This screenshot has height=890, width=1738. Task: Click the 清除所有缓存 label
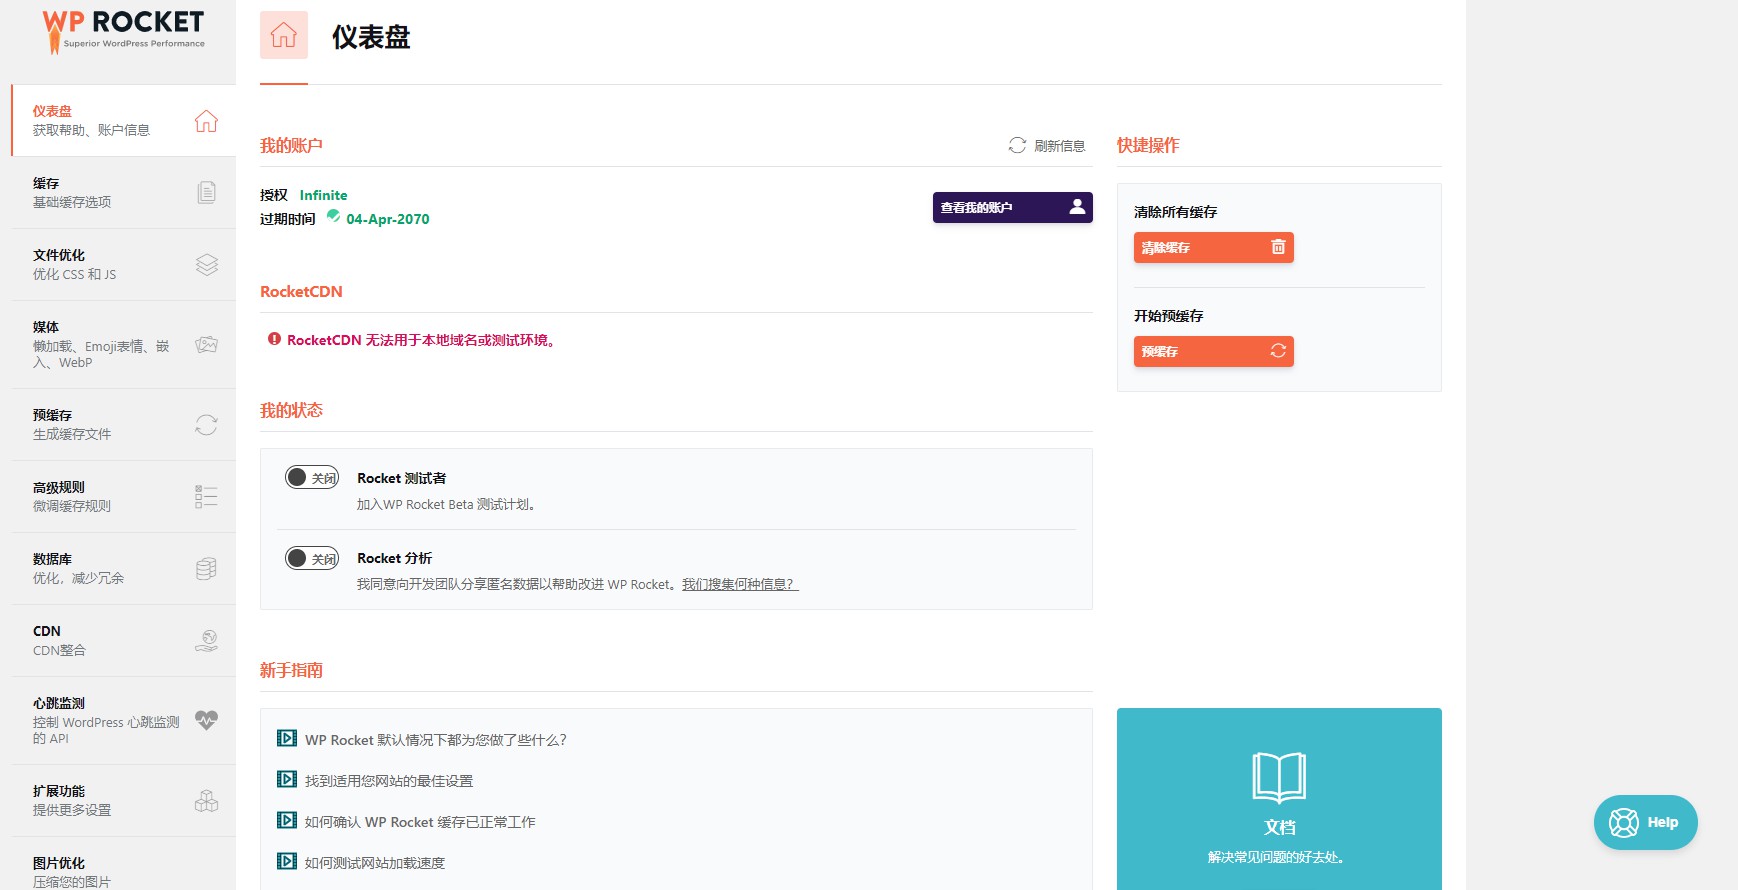tap(1175, 212)
